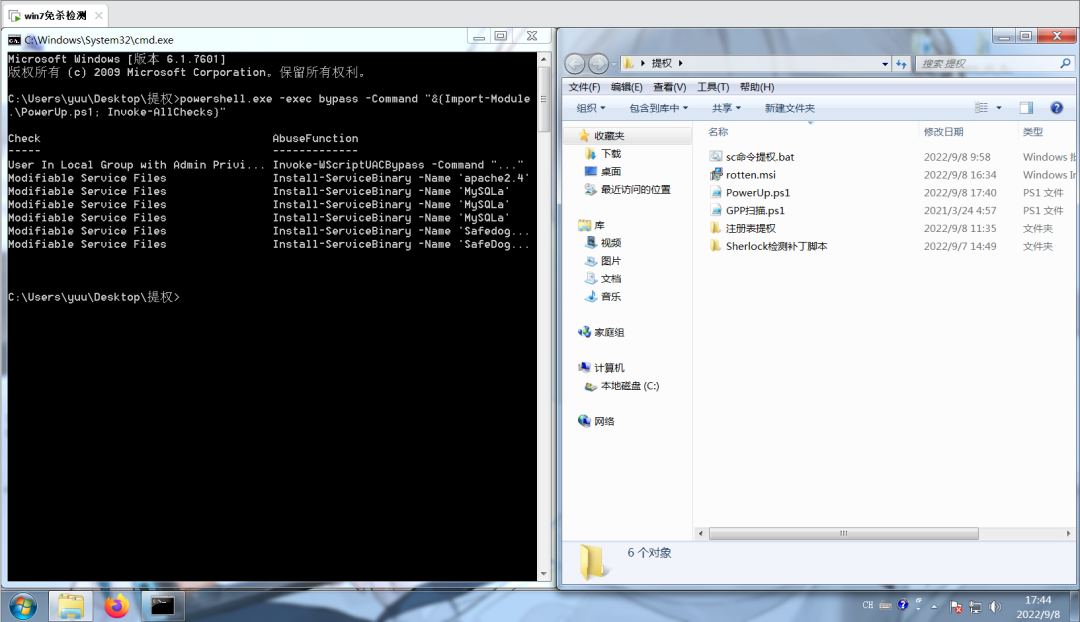Switch input method via CH language indicator
Screen dimensions: 1080x622
[x=868, y=604]
